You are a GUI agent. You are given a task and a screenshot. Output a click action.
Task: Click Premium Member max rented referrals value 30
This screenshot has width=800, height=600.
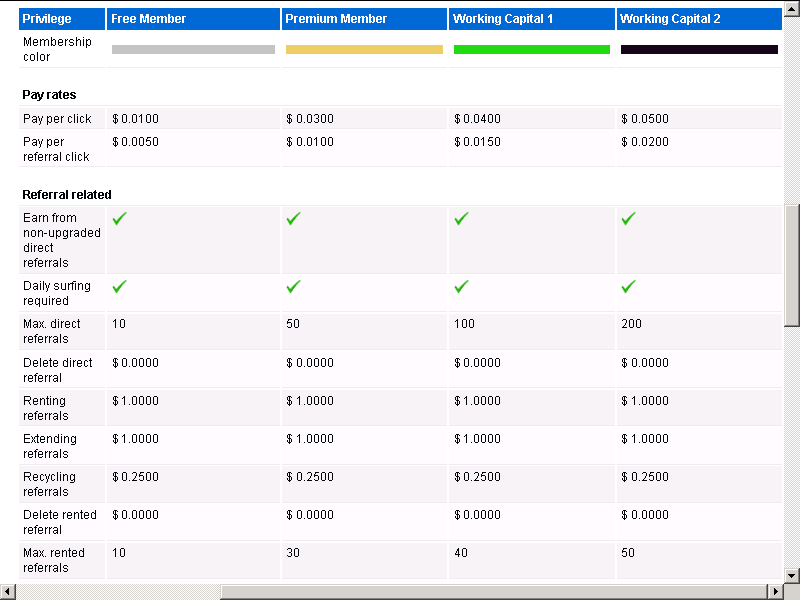[x=293, y=553]
